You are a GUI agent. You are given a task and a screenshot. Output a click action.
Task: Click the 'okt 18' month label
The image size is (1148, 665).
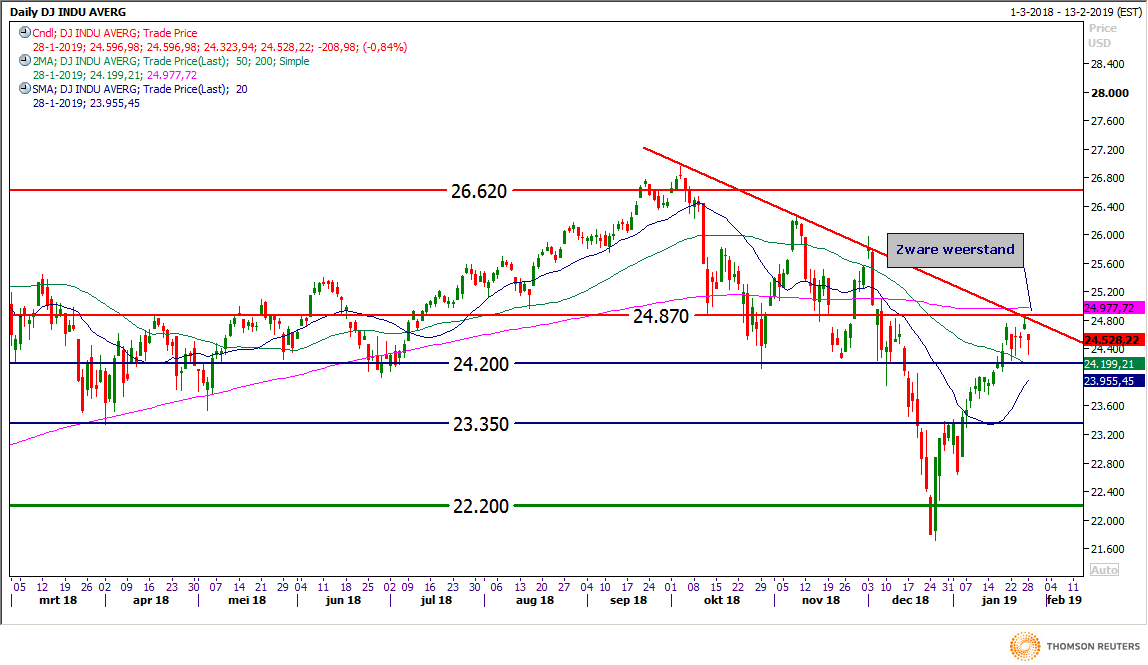click(722, 601)
